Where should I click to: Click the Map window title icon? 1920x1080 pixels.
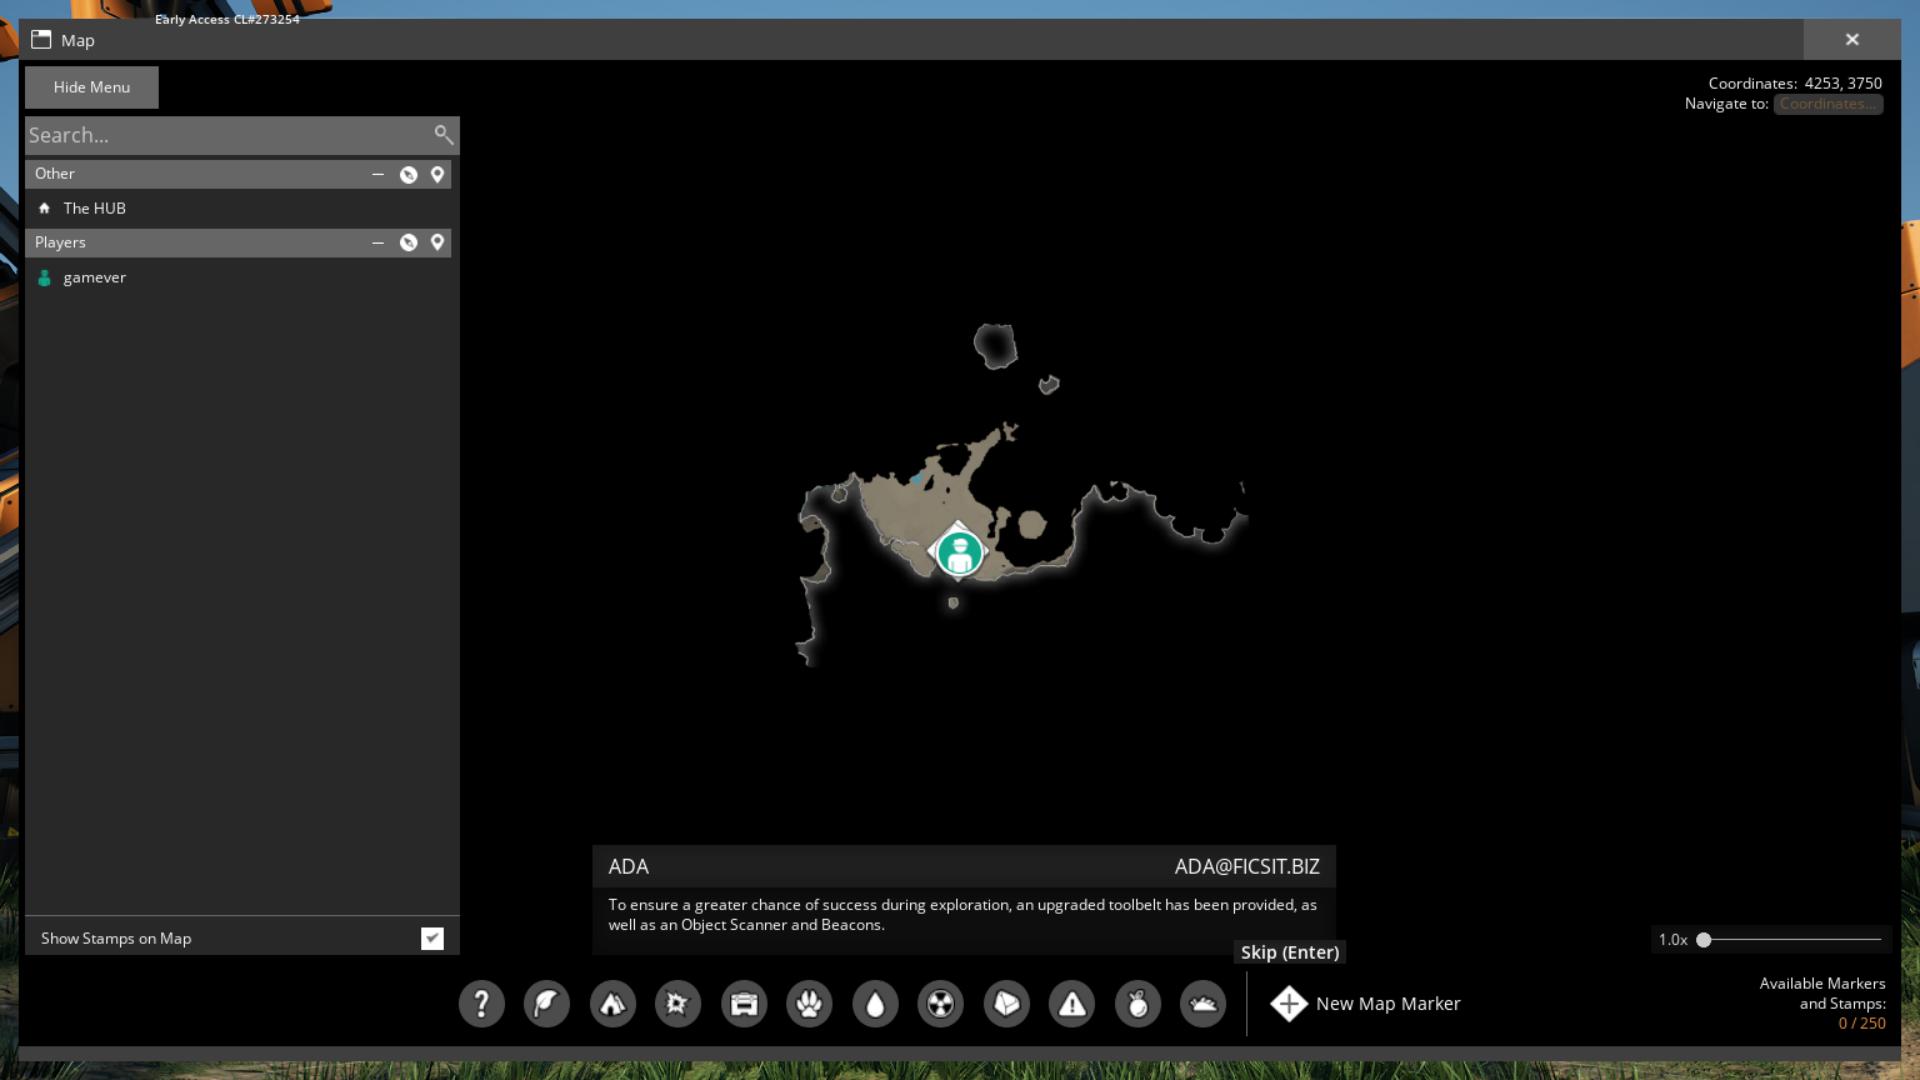click(41, 40)
